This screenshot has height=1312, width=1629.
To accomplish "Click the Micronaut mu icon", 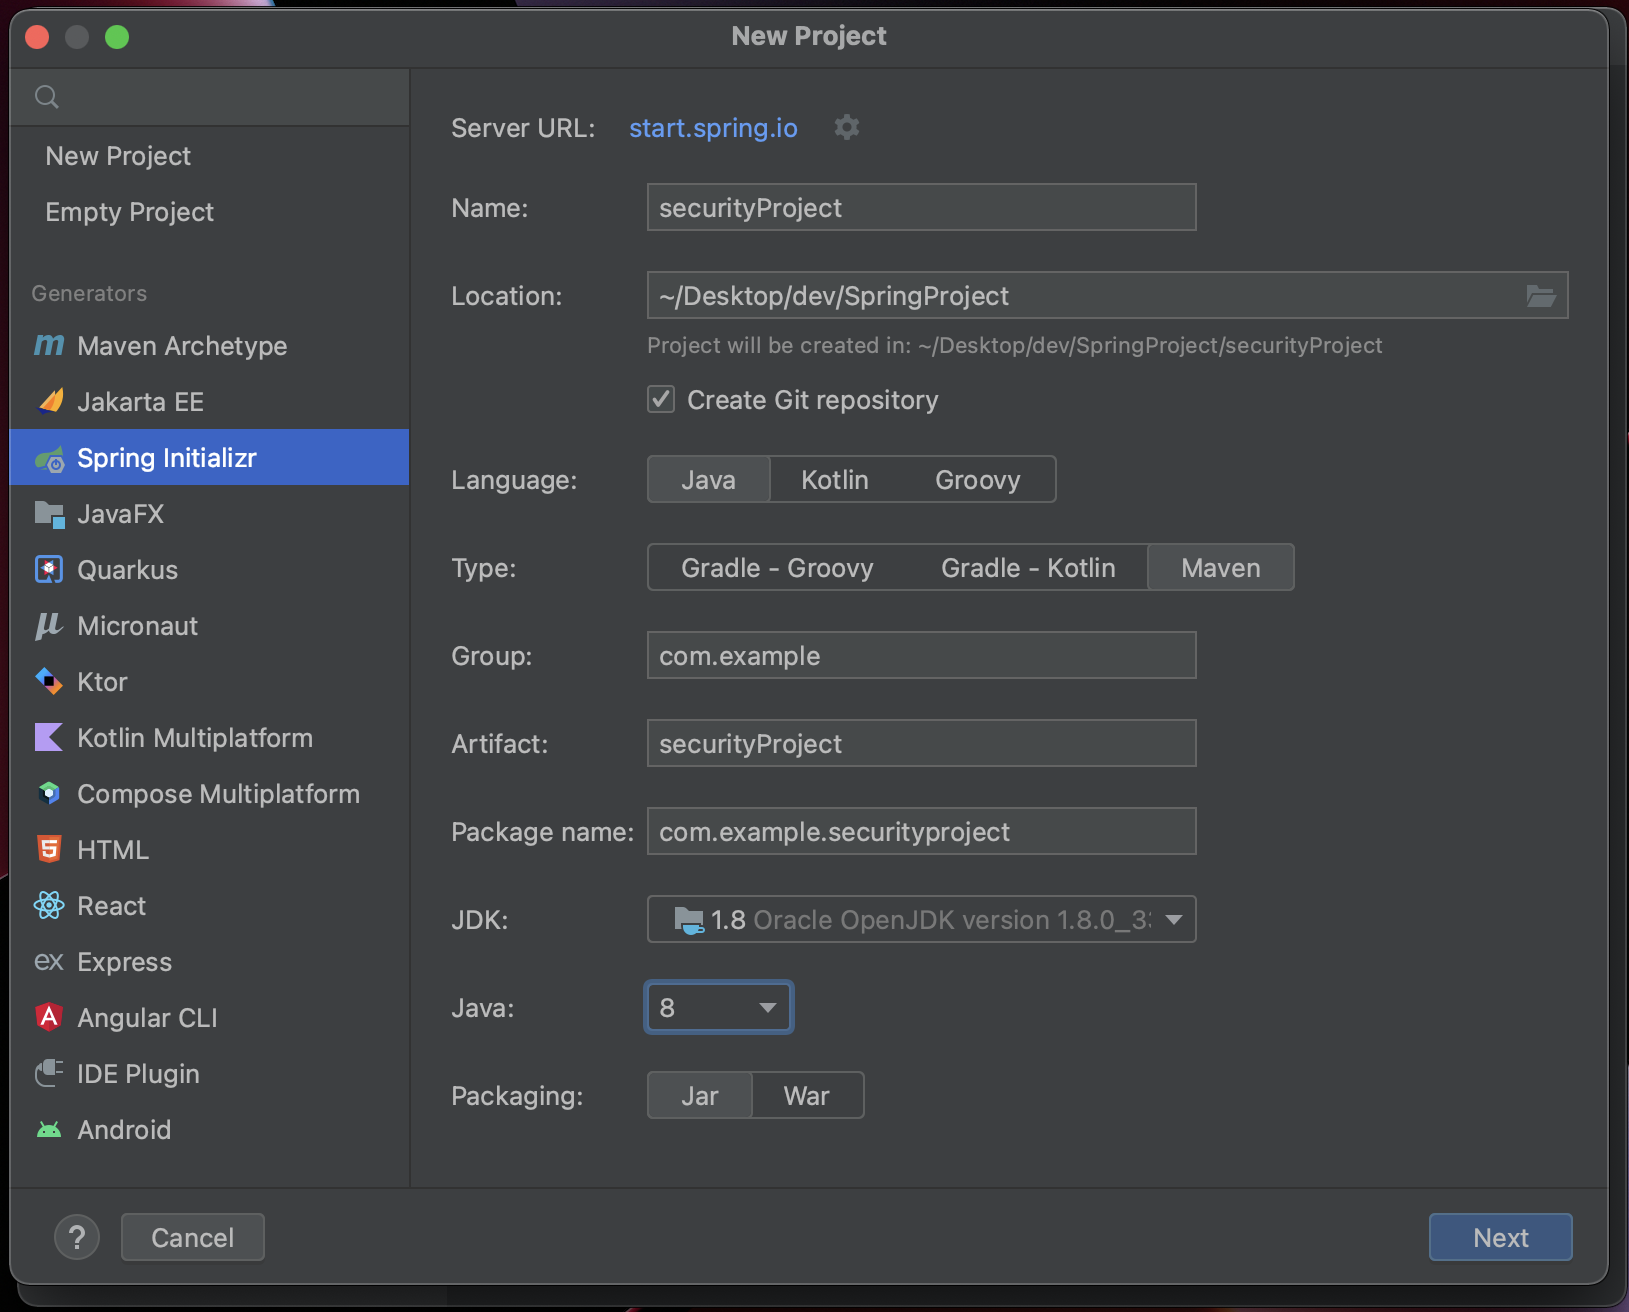I will pyautogui.click(x=49, y=625).
